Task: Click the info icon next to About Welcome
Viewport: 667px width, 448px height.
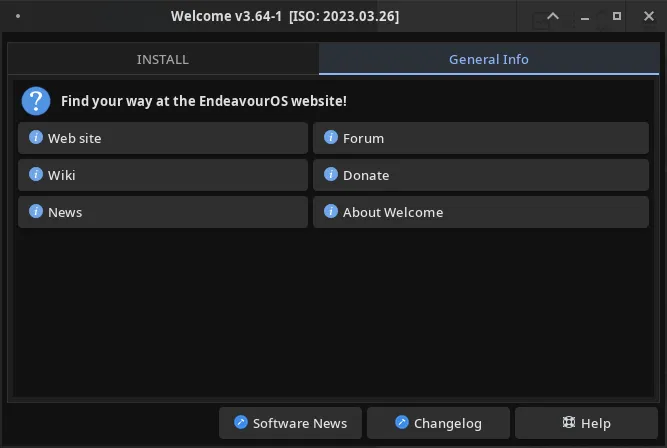Action: click(331, 211)
